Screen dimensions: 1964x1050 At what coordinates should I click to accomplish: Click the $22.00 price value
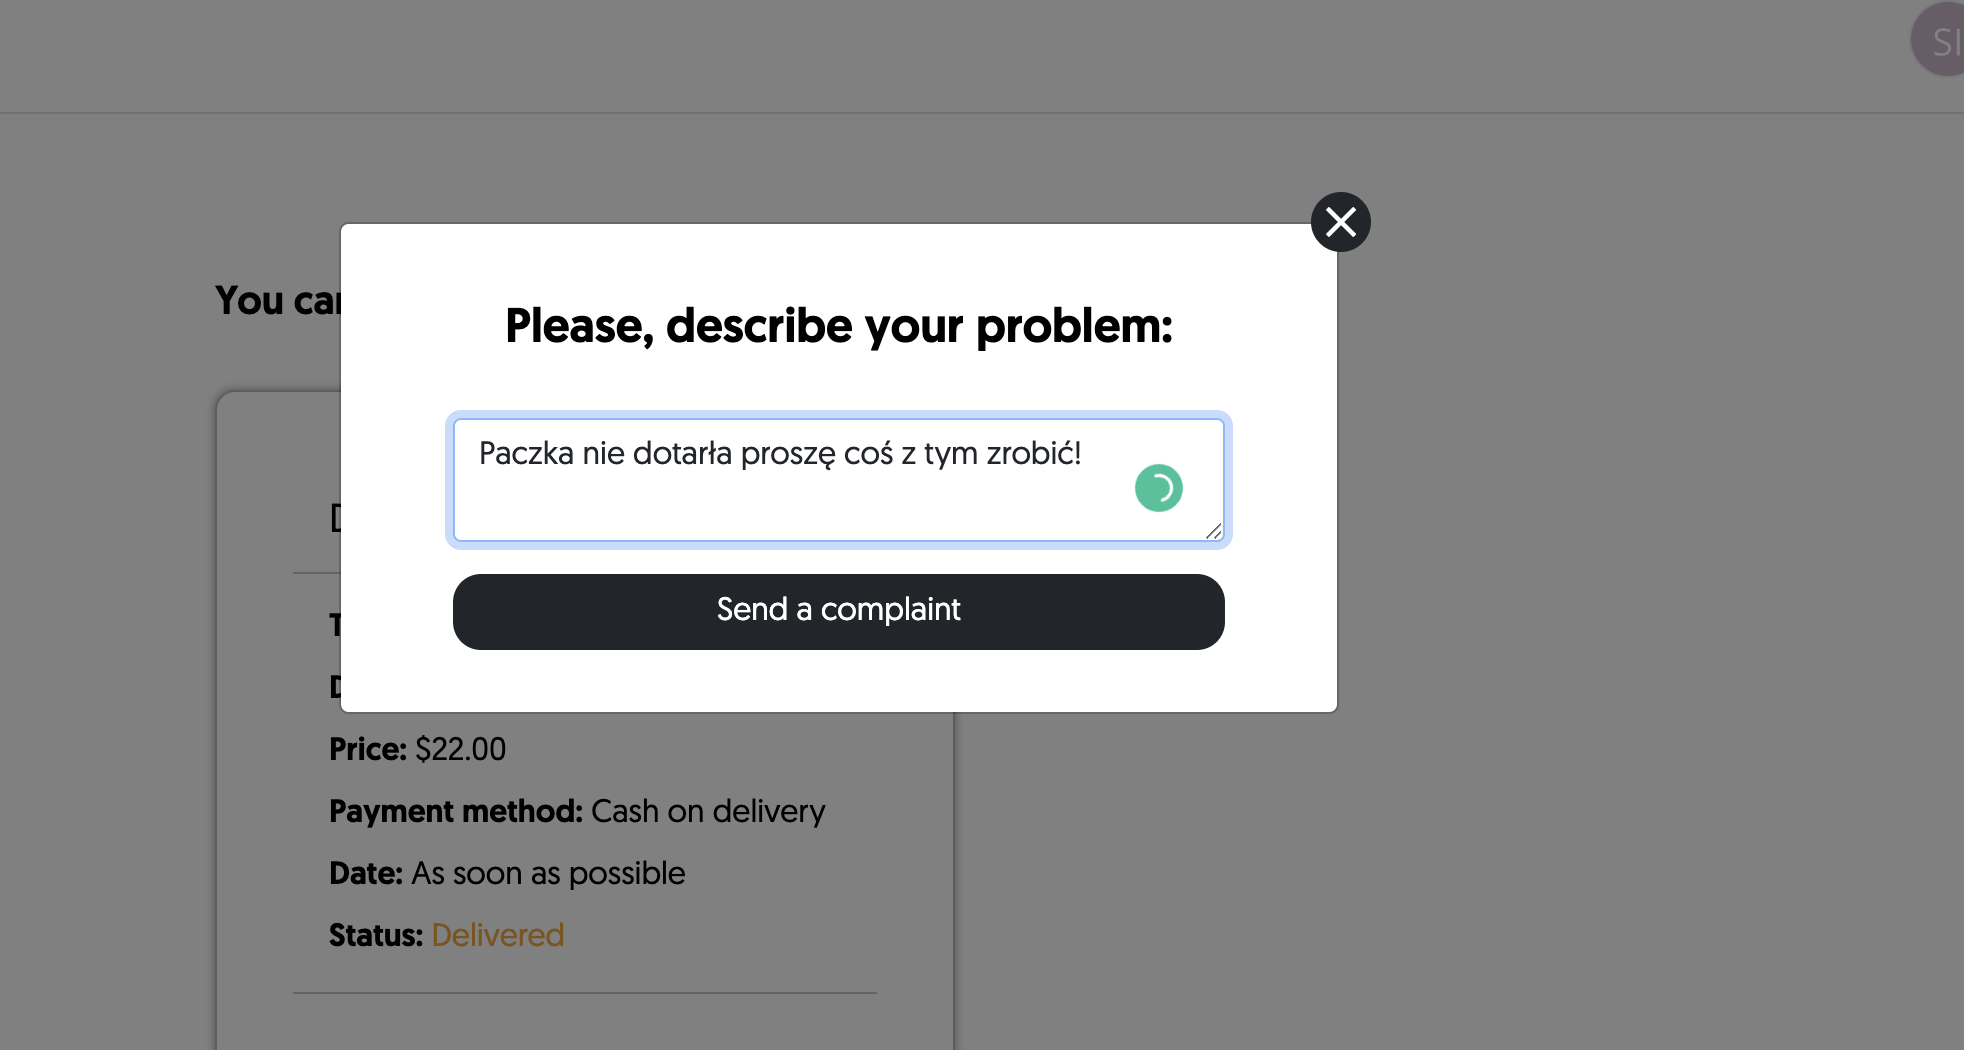pyautogui.click(x=460, y=749)
